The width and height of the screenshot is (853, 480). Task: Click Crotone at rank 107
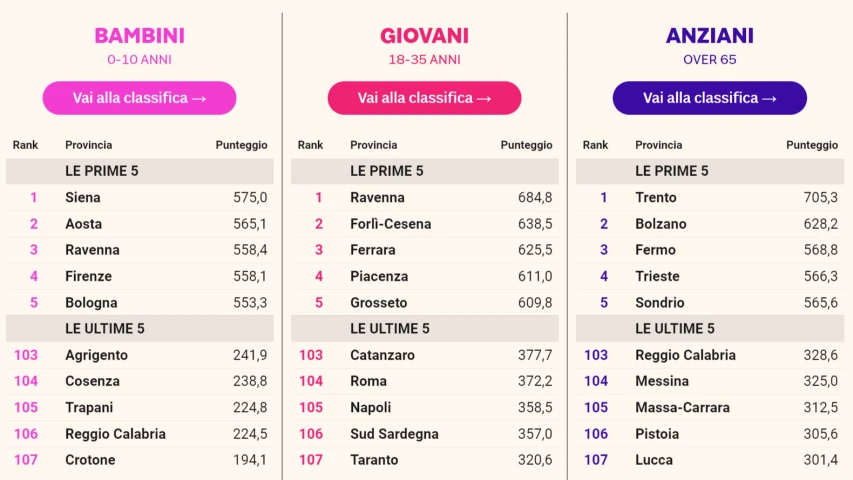pyautogui.click(x=90, y=460)
